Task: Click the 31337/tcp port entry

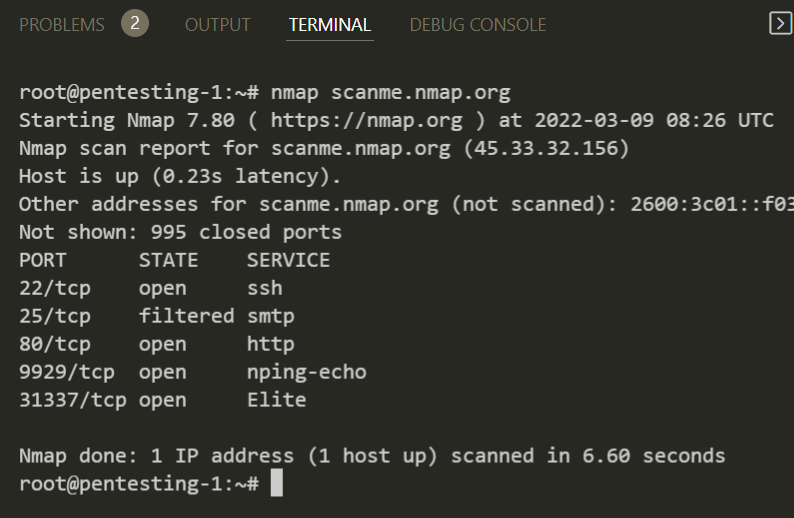Action: pyautogui.click(x=66, y=400)
